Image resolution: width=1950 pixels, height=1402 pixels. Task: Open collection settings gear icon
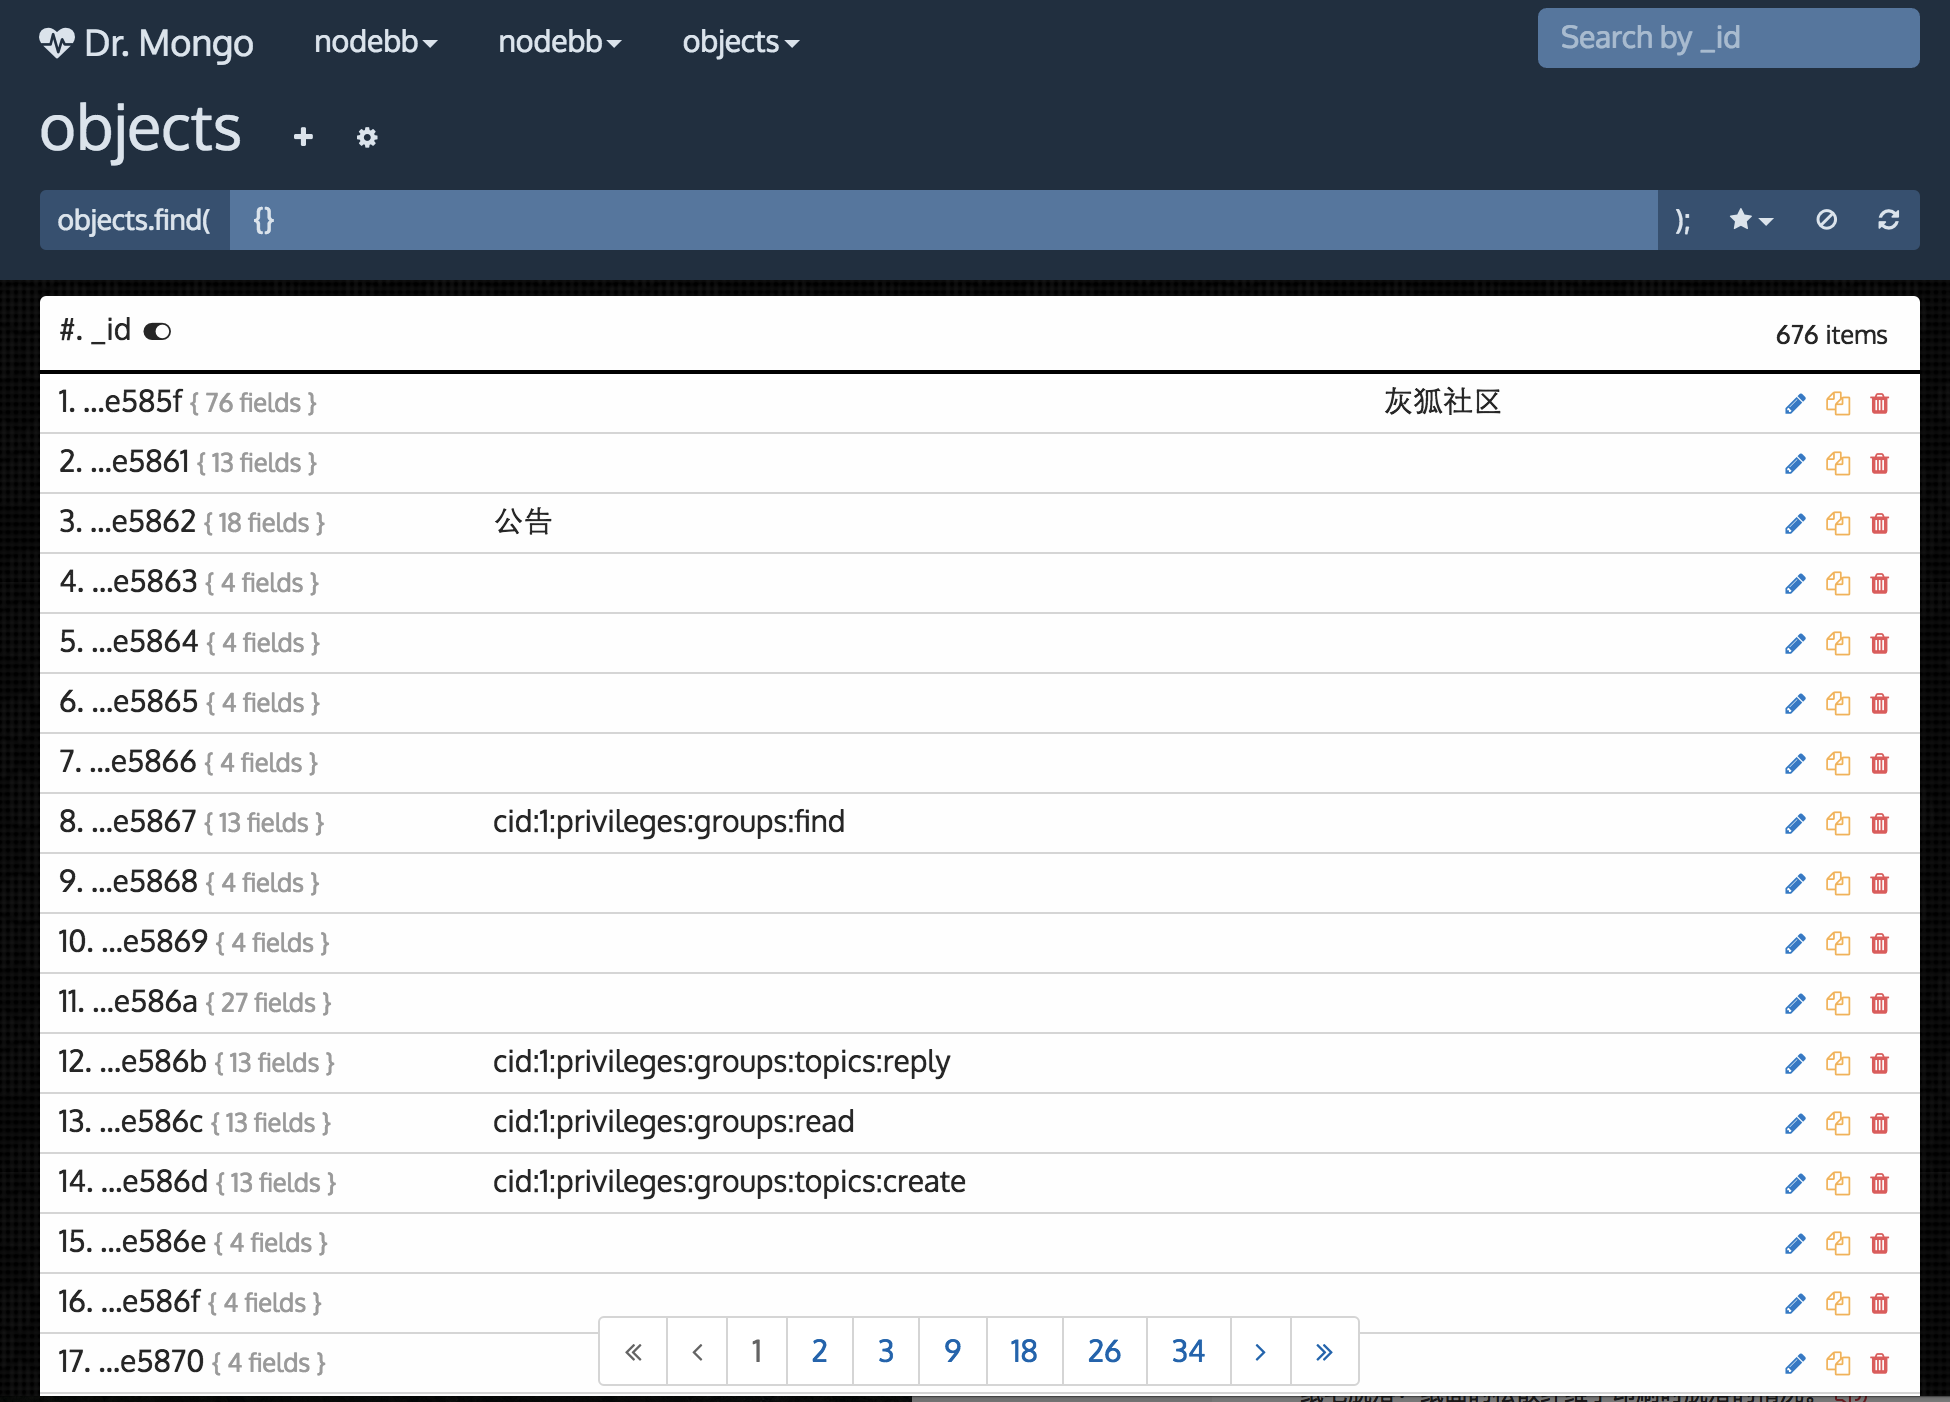[367, 137]
